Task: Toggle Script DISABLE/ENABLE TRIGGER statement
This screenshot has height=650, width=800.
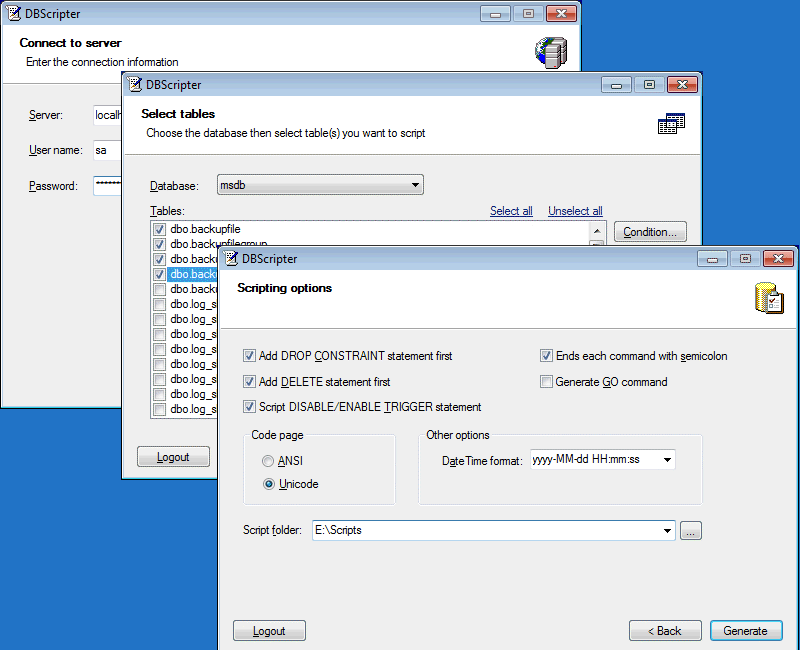Action: (249, 407)
